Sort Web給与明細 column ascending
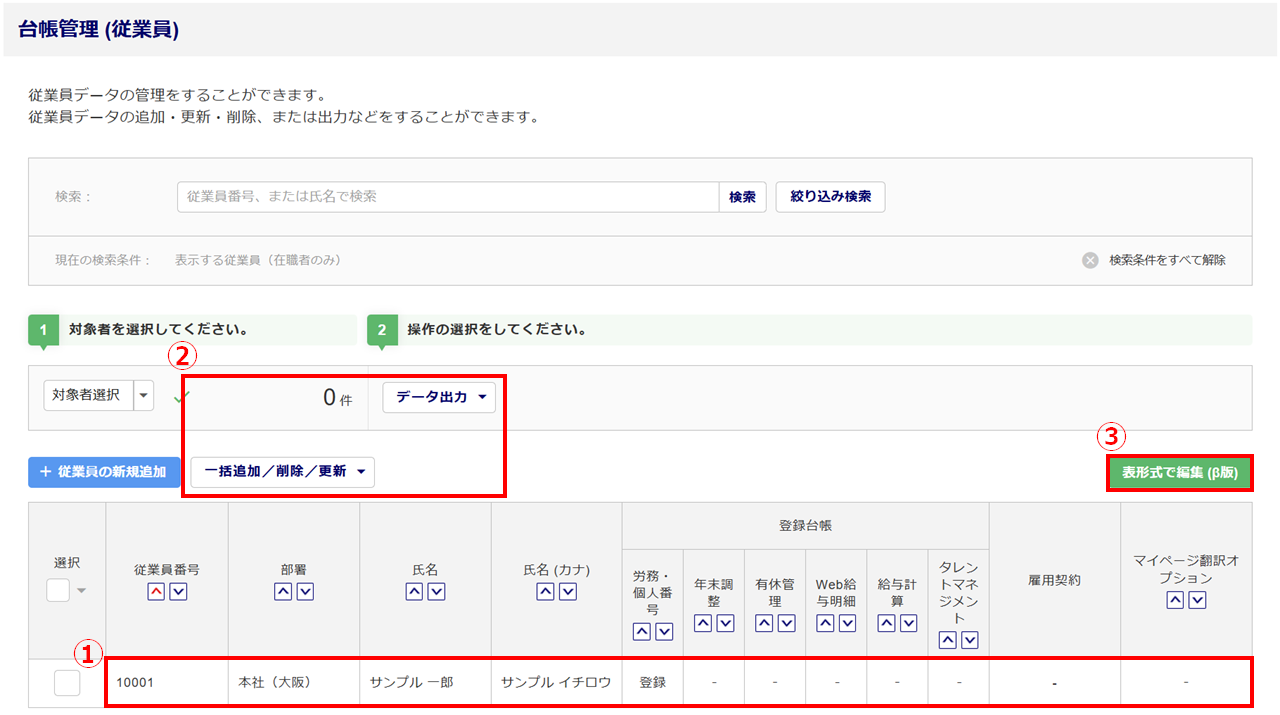Viewport: 1280px width, 715px height. [825, 623]
